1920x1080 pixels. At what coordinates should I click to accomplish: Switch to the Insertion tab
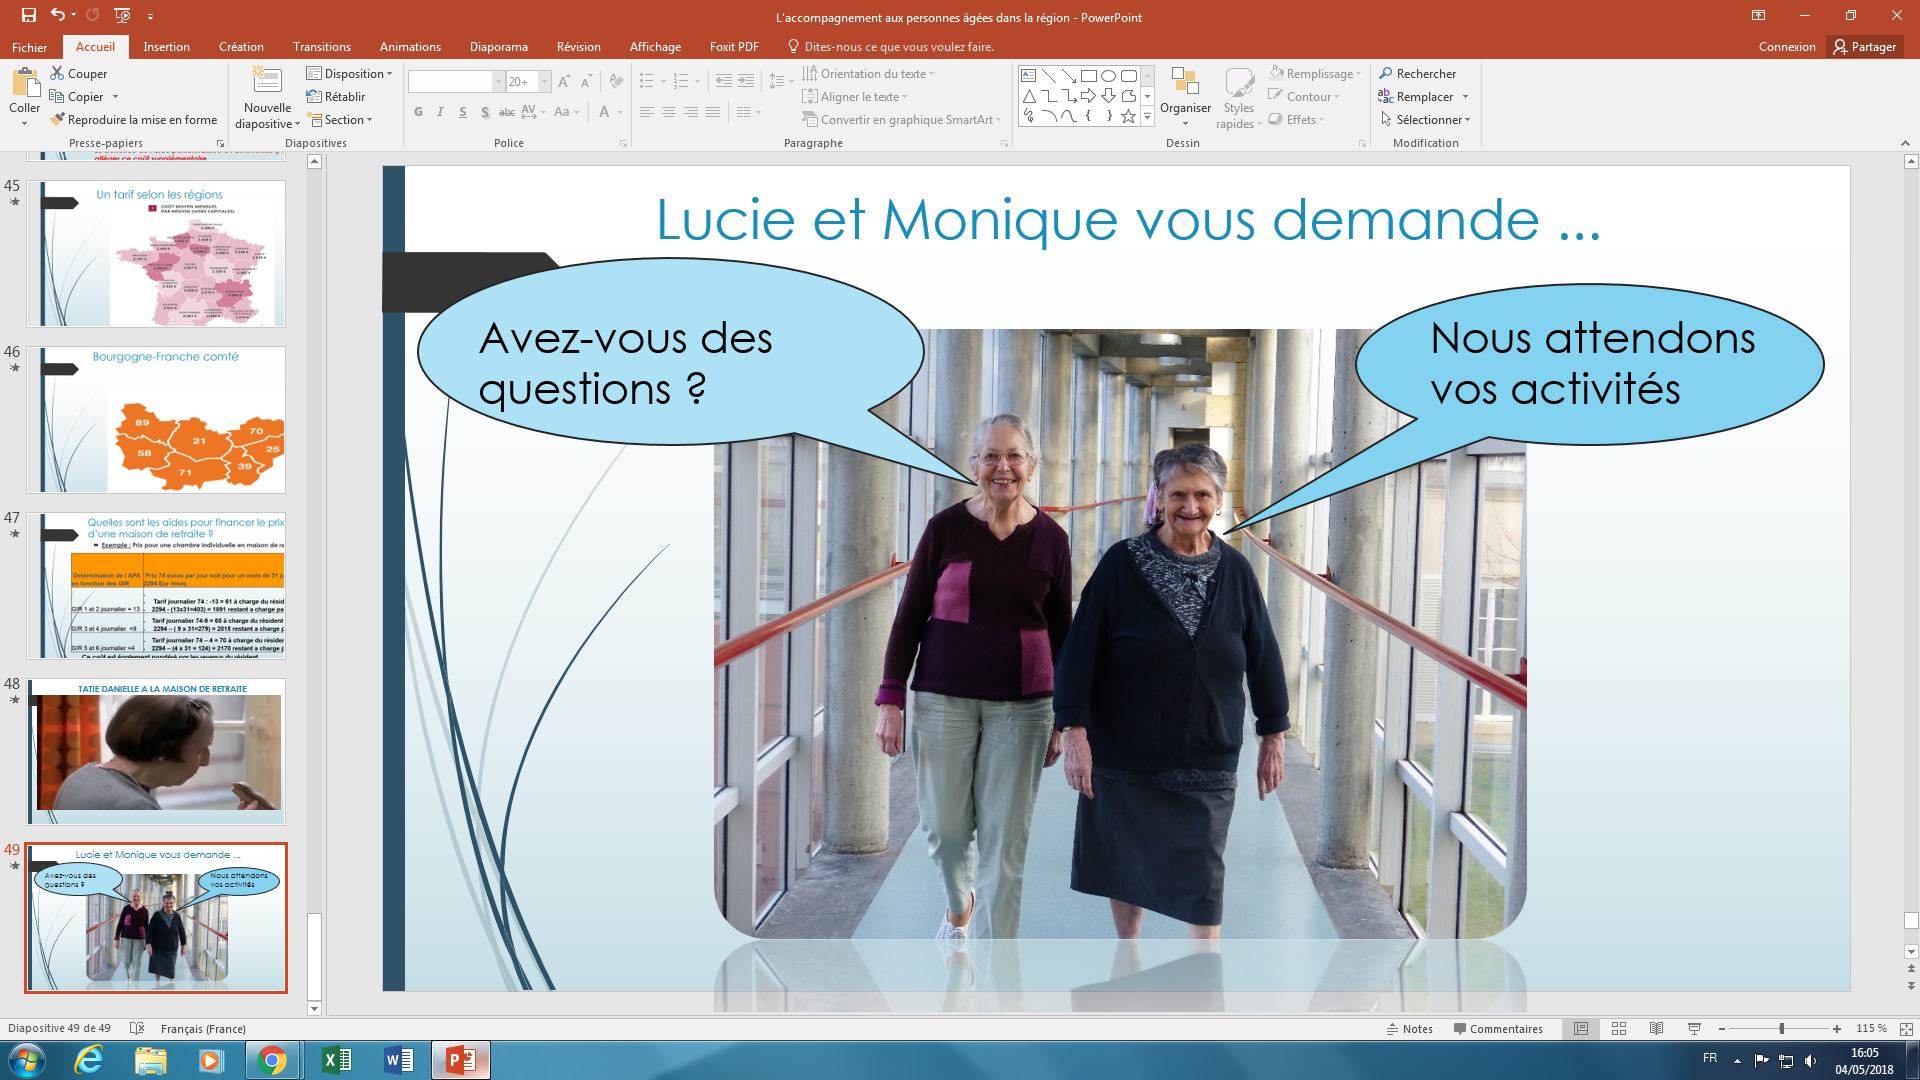pyautogui.click(x=166, y=47)
